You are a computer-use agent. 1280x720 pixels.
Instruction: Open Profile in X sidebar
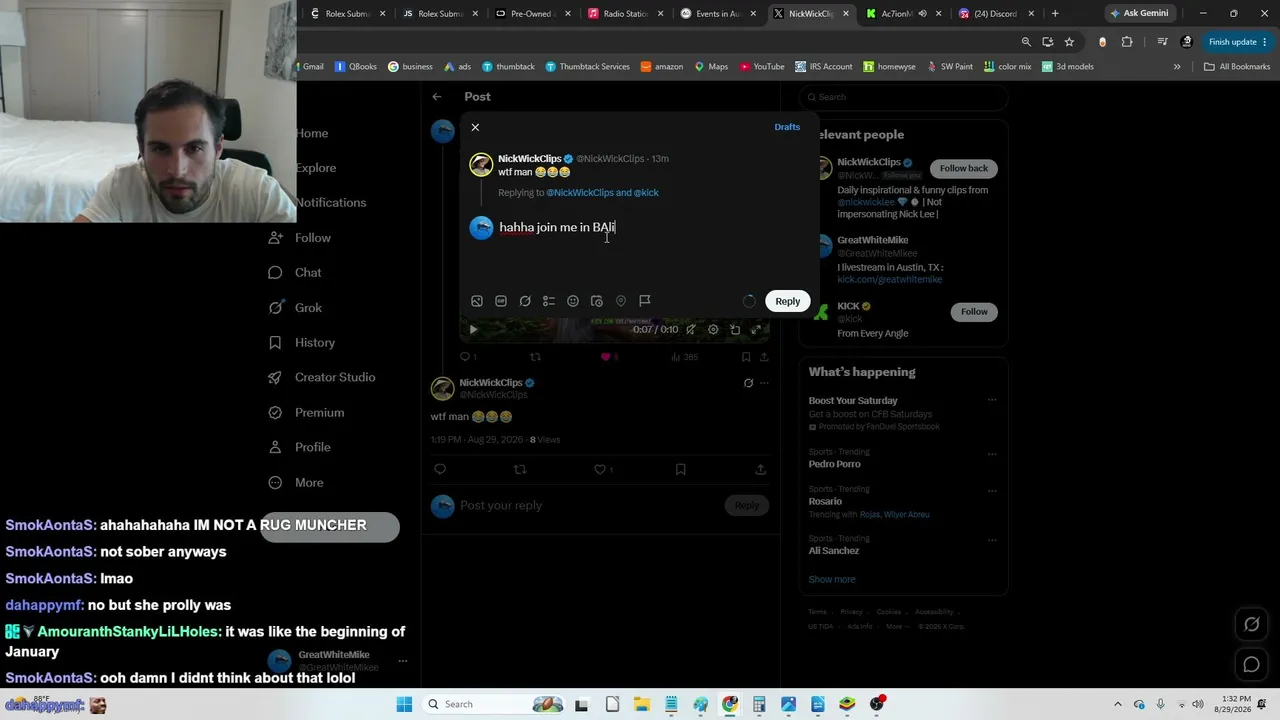[x=299, y=447]
